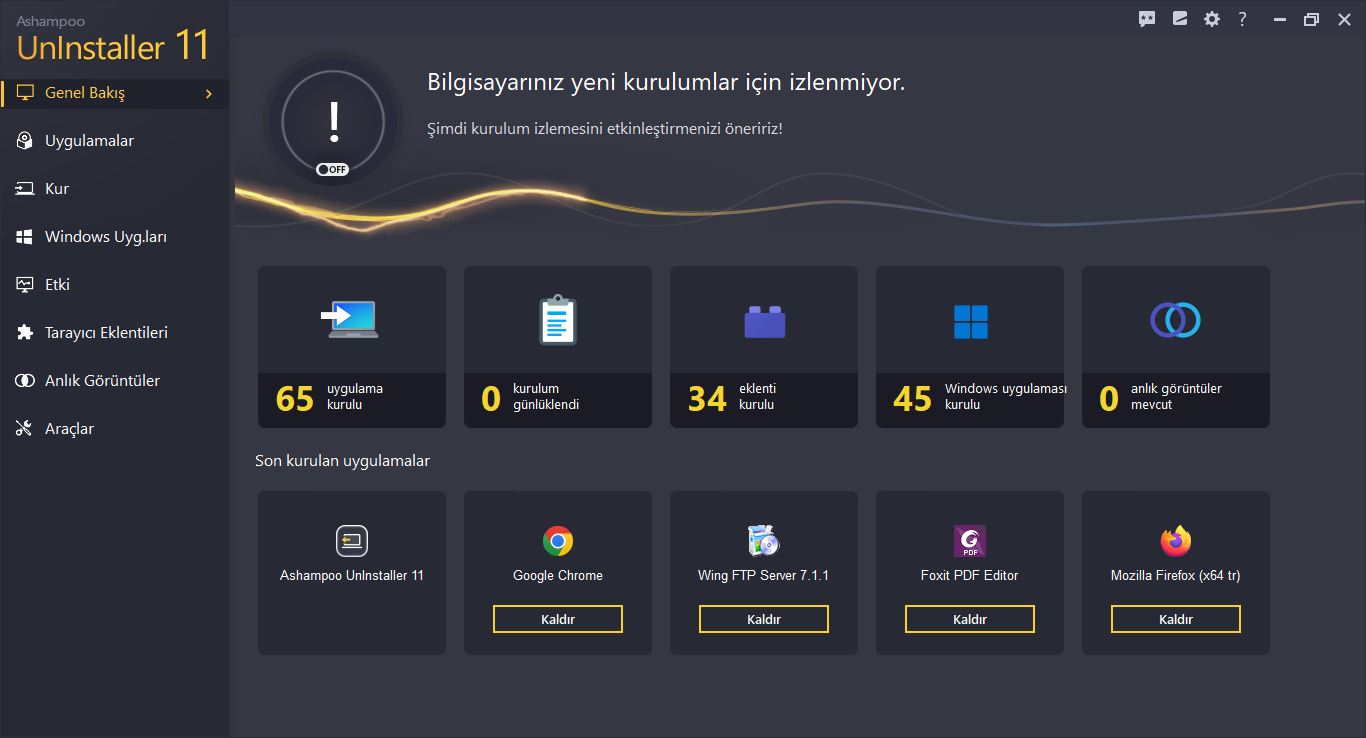Select Genel Bakış menu item

click(115, 93)
